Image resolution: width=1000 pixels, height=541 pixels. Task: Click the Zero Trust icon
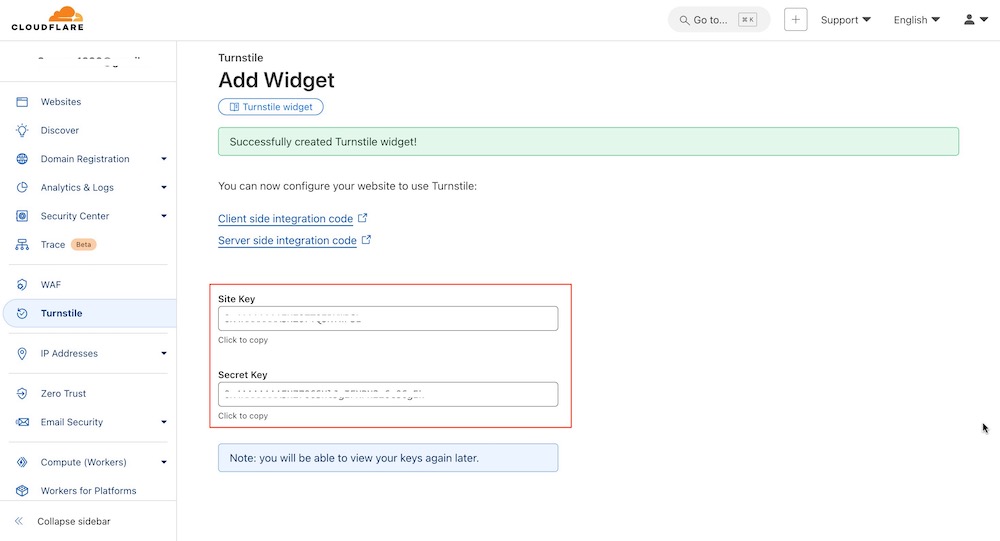[x=22, y=394]
